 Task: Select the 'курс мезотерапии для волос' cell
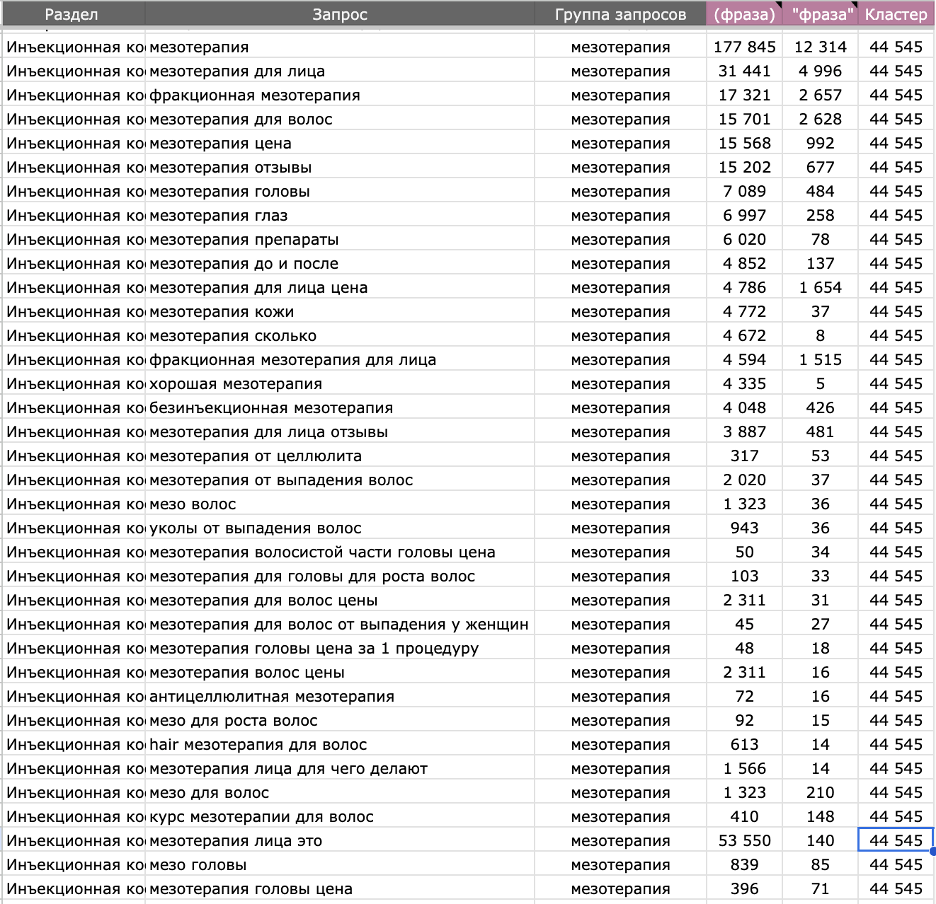click(x=340, y=817)
